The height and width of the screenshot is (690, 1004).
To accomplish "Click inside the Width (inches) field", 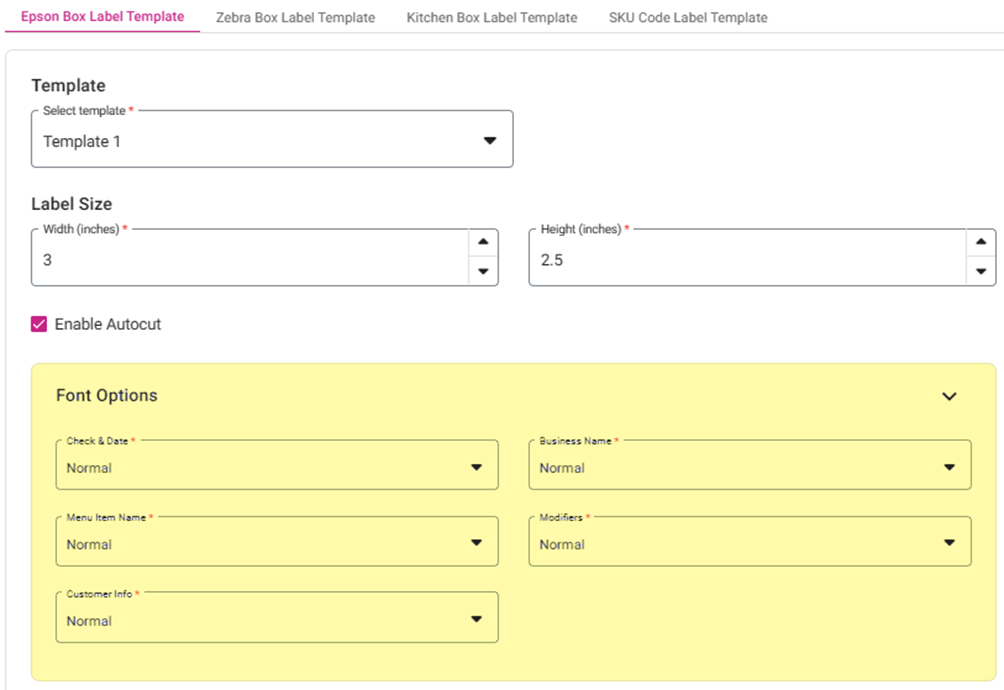I will tap(250, 260).
